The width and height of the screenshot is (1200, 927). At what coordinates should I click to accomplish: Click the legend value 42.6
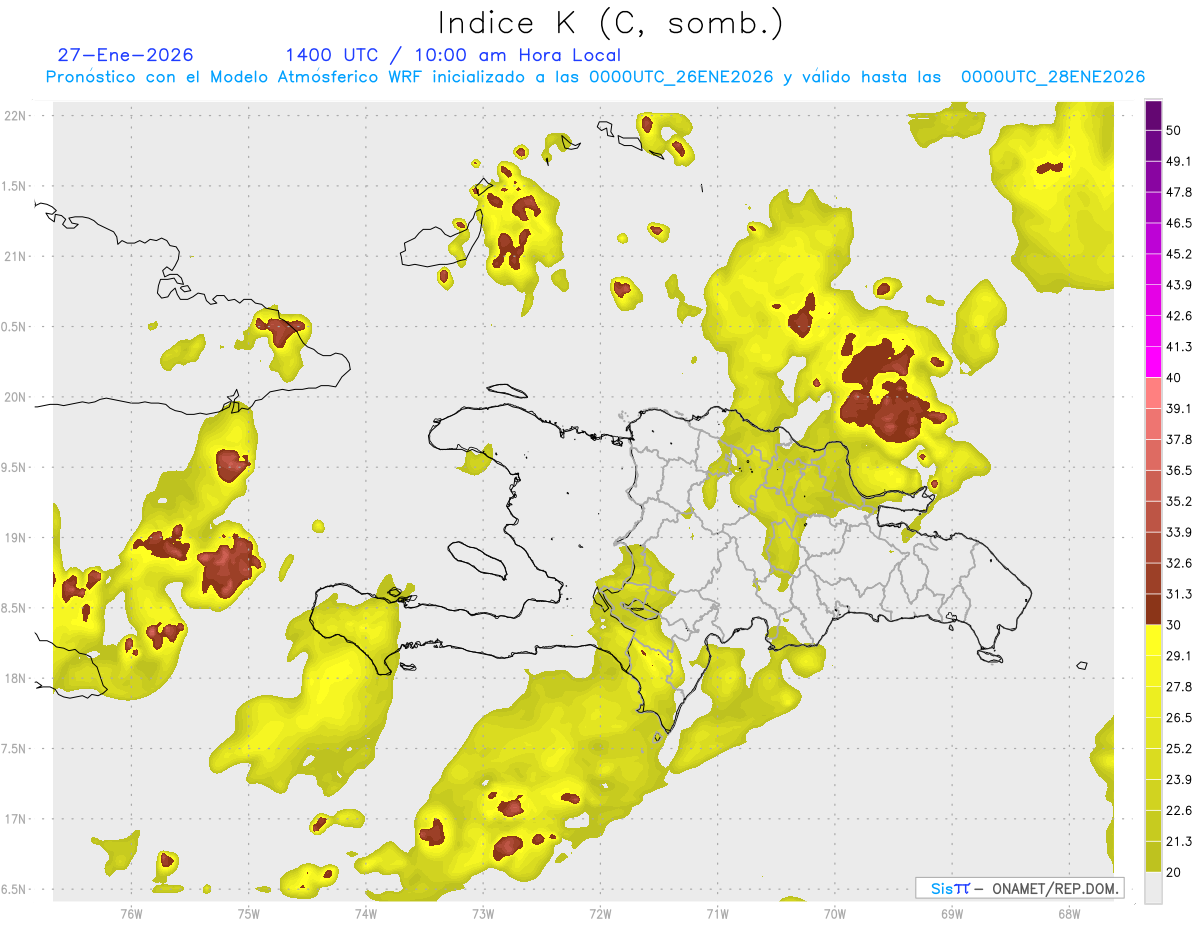pos(1180,316)
